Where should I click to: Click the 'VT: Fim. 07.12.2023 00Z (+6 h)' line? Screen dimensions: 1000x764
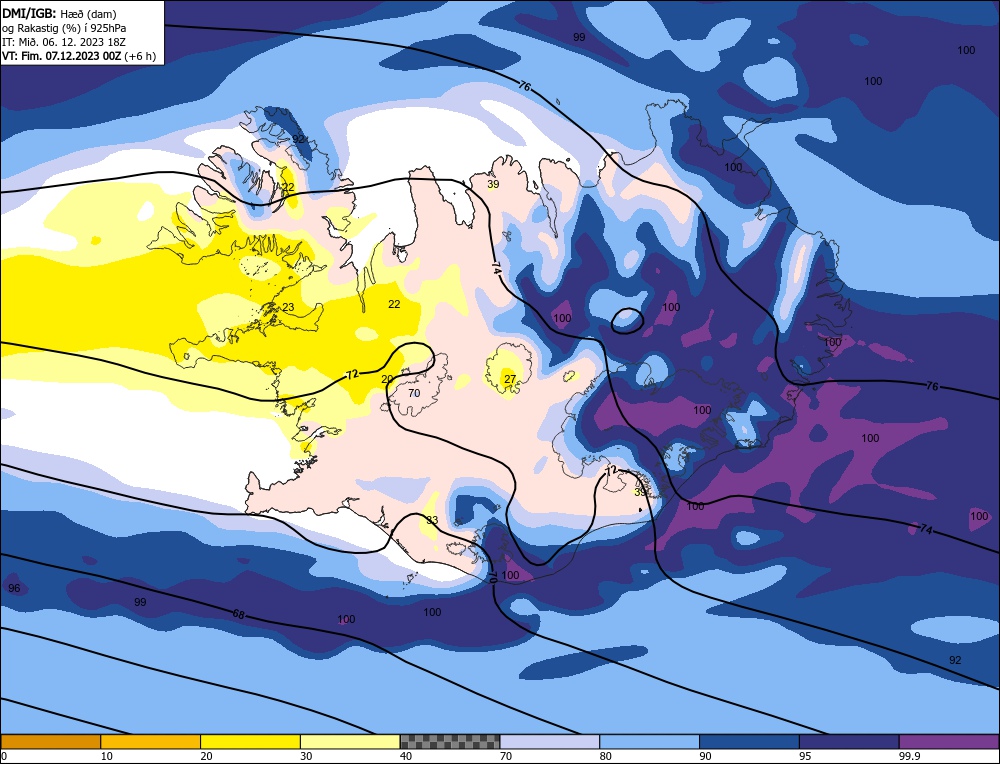coord(79,55)
